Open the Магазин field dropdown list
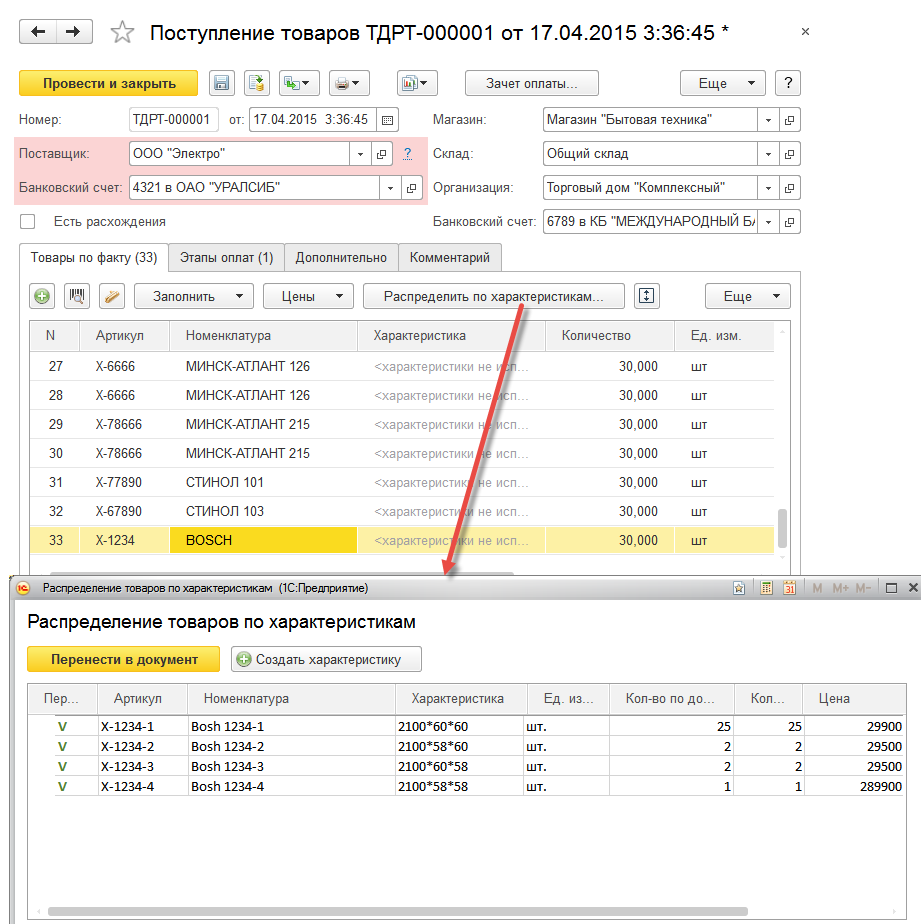The image size is (921, 924). point(768,120)
